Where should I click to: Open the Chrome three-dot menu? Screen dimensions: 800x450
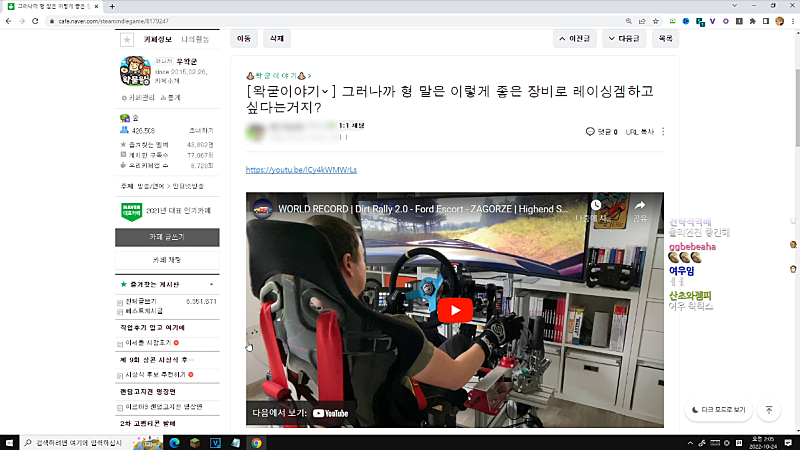click(x=793, y=21)
